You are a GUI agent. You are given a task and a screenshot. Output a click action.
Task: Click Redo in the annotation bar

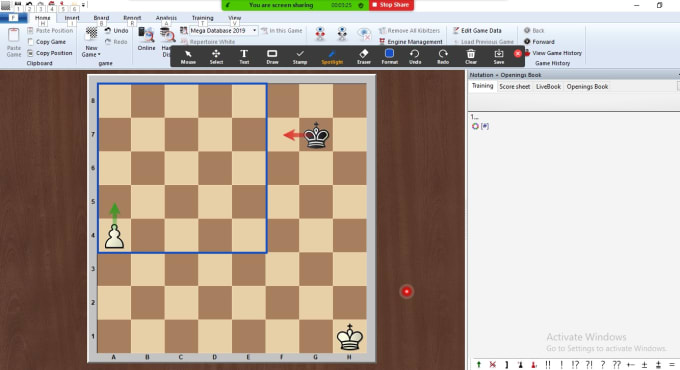[x=443, y=56]
